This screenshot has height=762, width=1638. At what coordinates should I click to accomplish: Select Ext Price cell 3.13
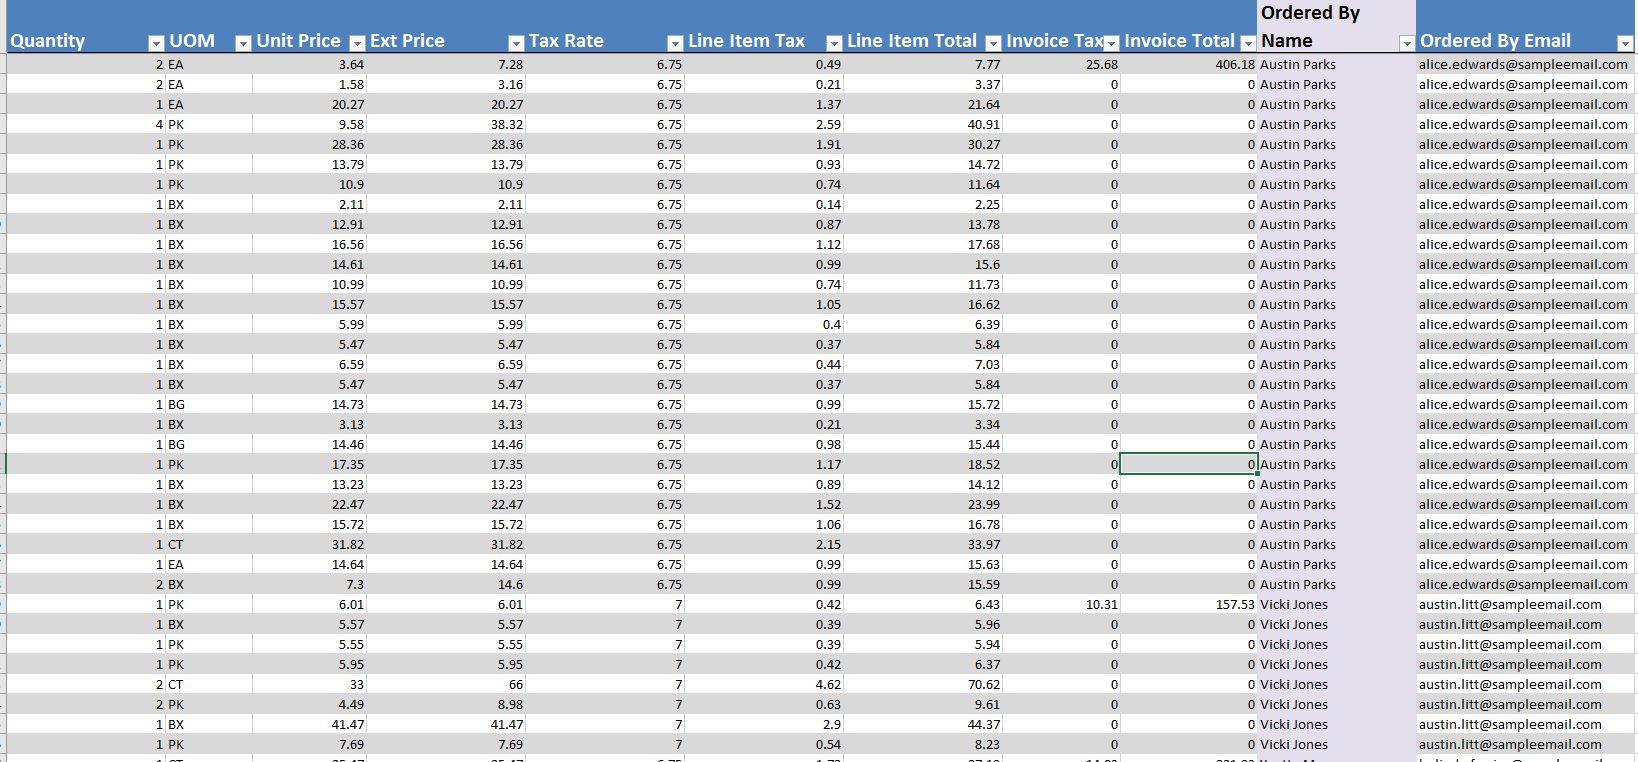pyautogui.click(x=446, y=424)
